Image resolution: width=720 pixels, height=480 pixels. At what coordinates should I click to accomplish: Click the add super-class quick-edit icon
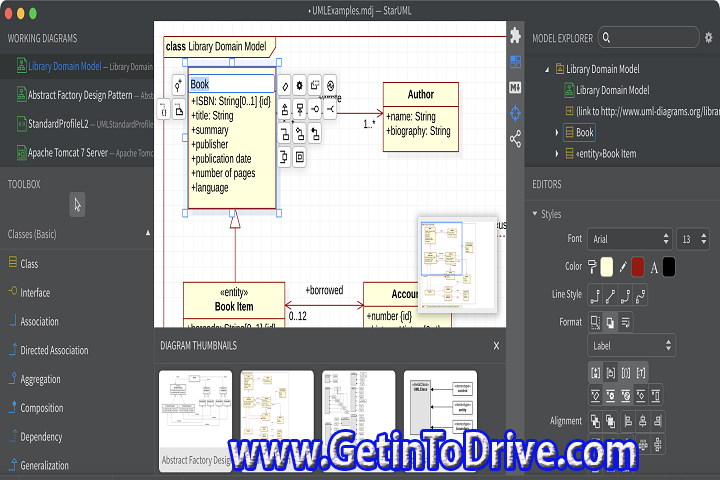click(300, 109)
